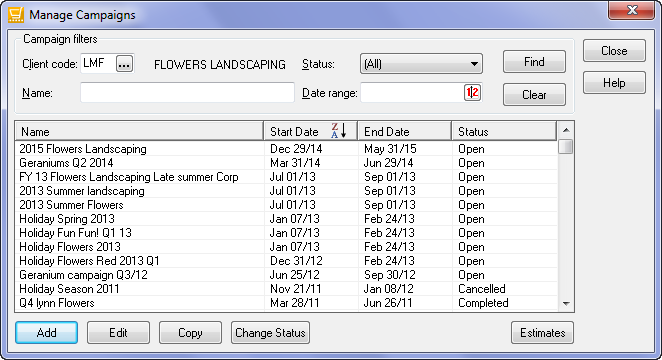Screen dimensions: 662x360
Task: Select the Holiday Flowers 2013 row
Action: [287, 246]
